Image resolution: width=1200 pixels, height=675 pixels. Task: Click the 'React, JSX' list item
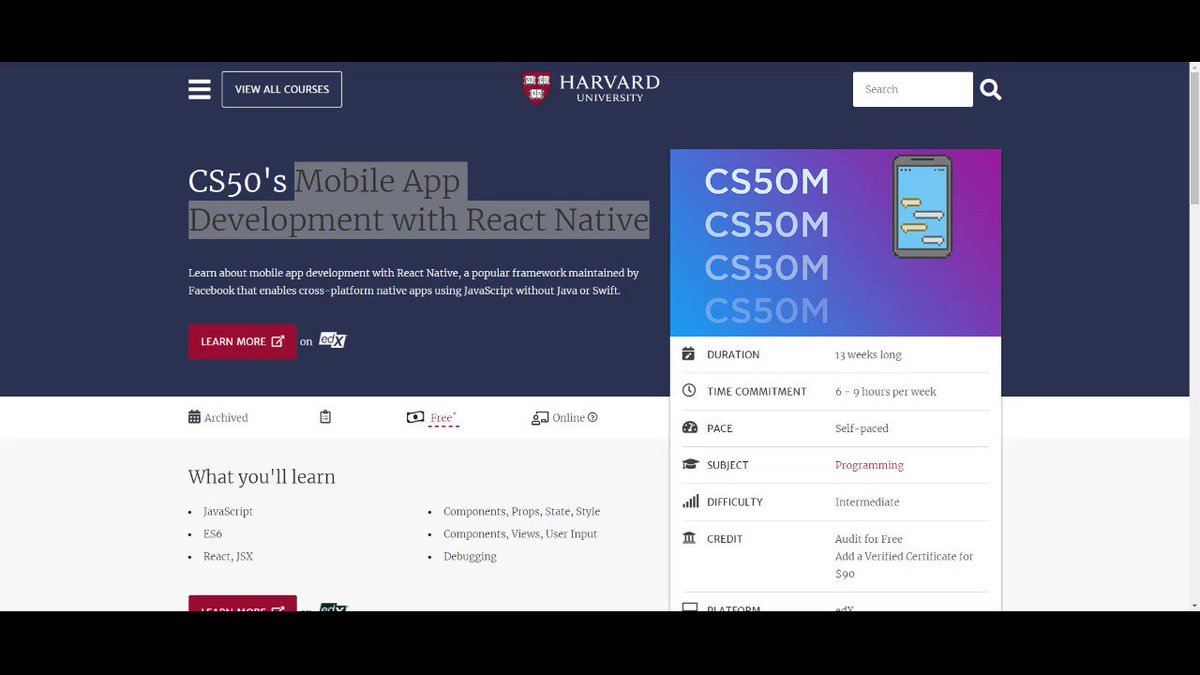(228, 556)
